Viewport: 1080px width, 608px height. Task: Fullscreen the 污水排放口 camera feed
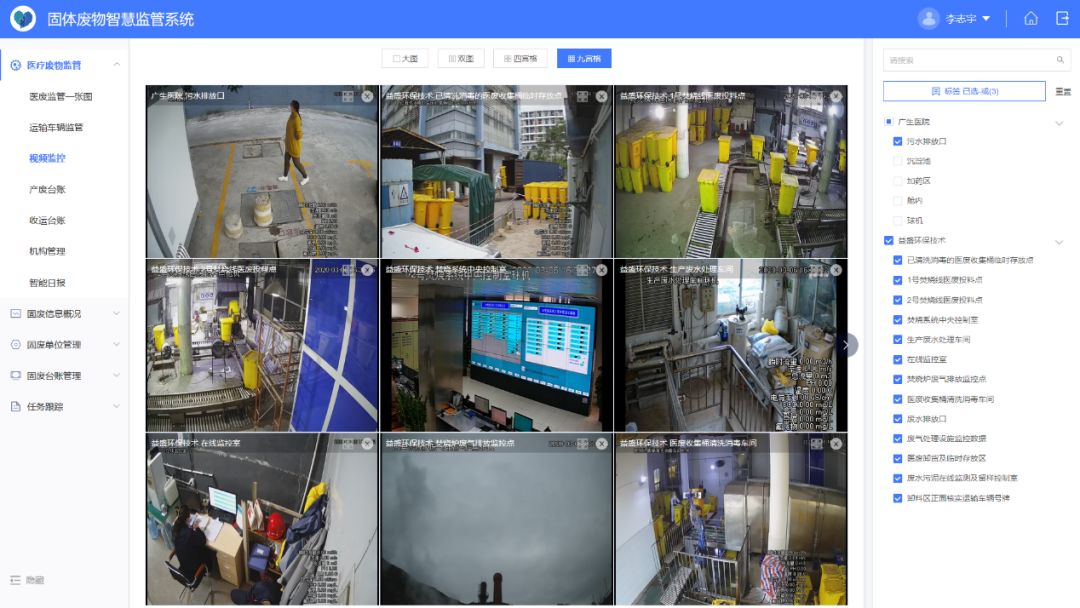(347, 97)
